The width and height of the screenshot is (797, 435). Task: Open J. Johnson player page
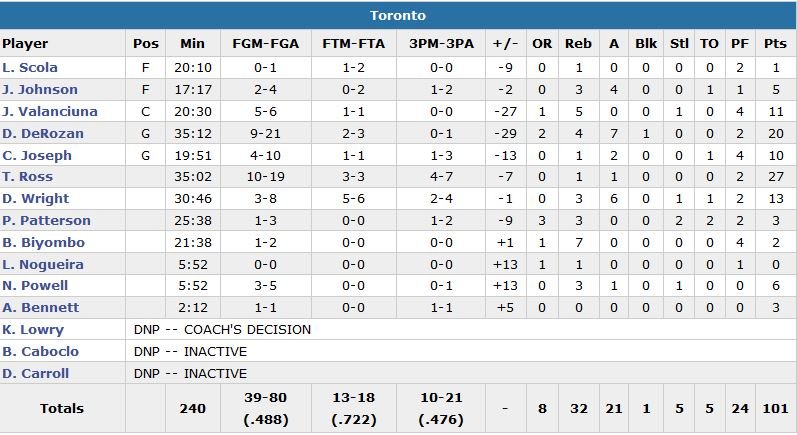pos(40,90)
